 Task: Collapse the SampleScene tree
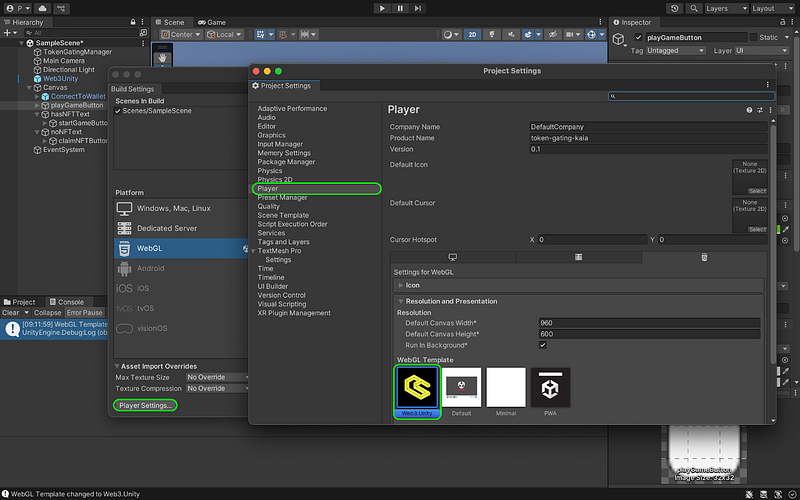pyautogui.click(x=21, y=43)
